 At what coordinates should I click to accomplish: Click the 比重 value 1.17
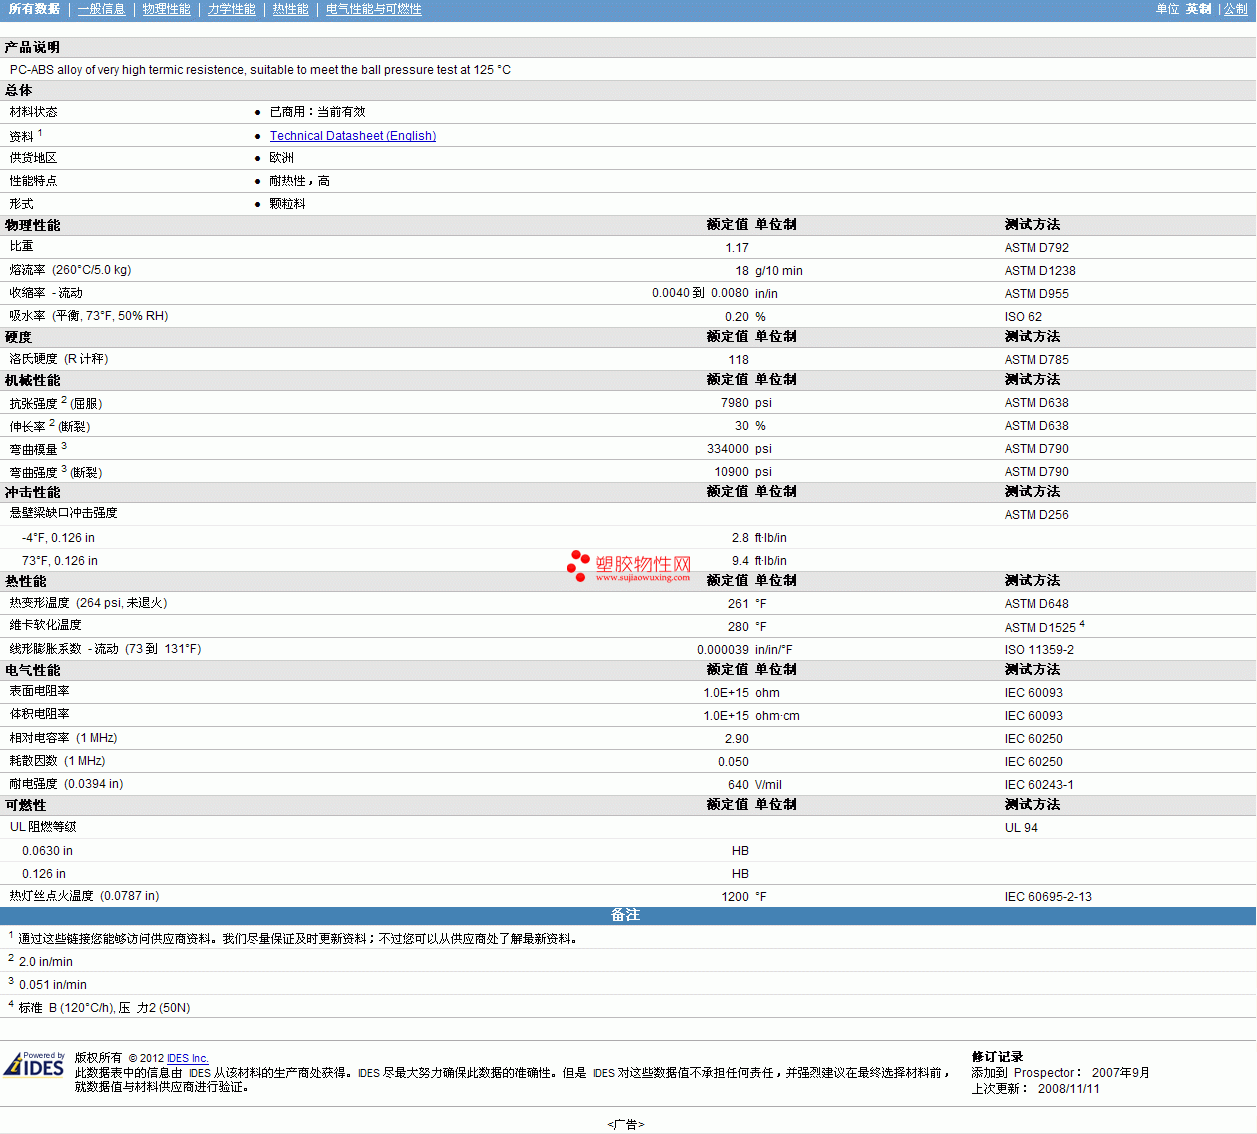[x=737, y=248]
